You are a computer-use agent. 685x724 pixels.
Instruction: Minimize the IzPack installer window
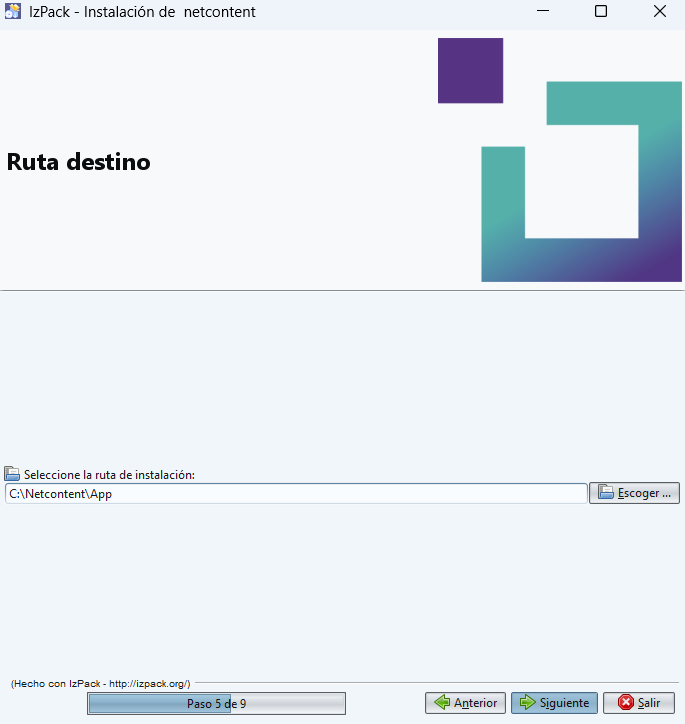click(x=543, y=12)
